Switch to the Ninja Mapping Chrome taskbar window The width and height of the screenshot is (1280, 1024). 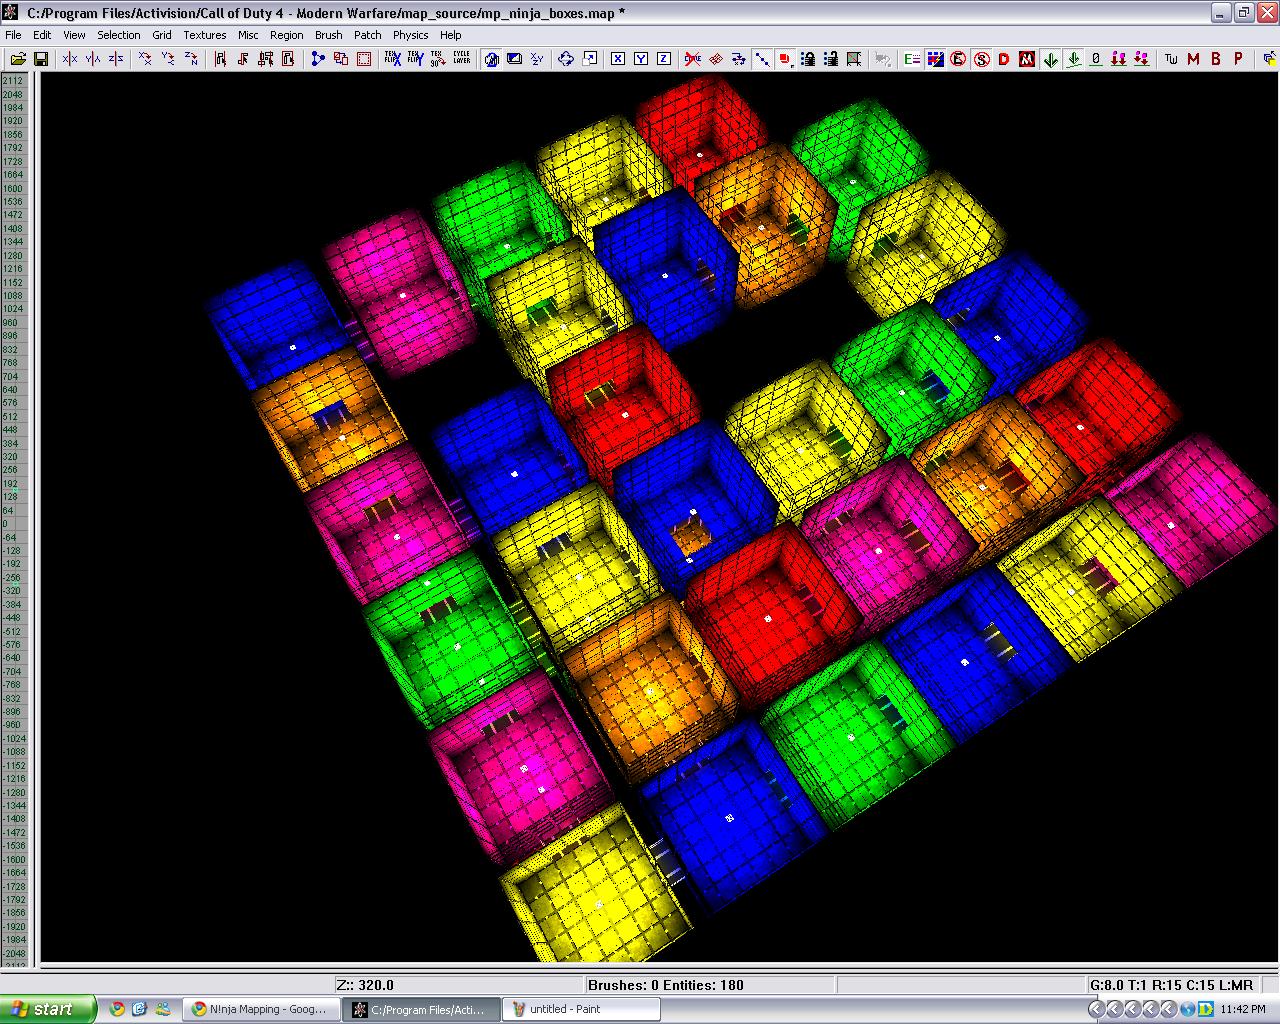259,1009
